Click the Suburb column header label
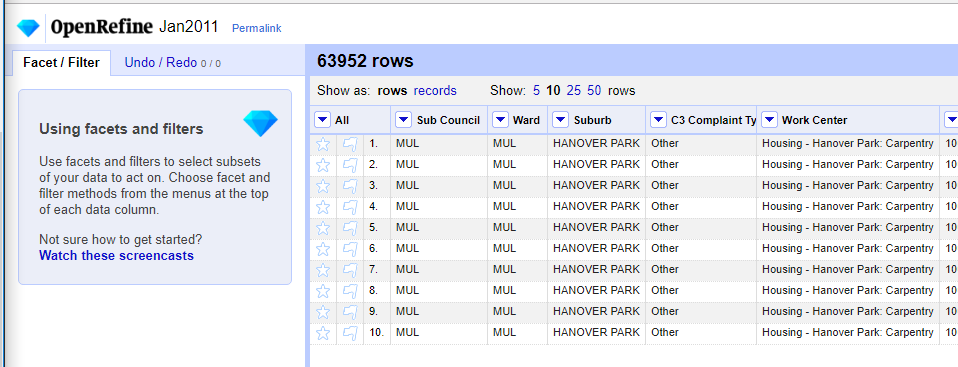The image size is (958, 367). pos(593,120)
